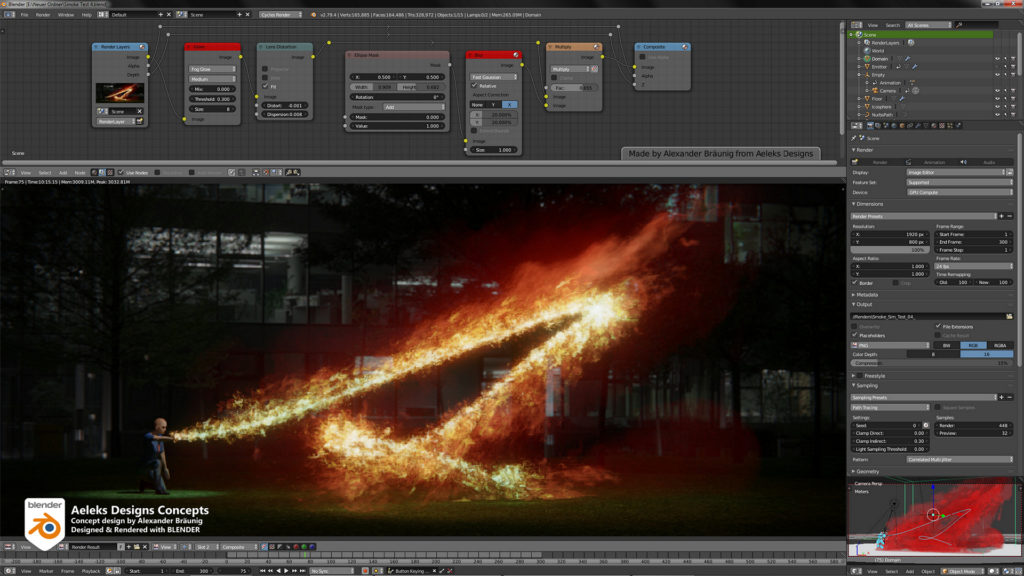This screenshot has height=576, width=1024.
Task: Click the outliner editor type icon
Action: pyautogui.click(x=856, y=25)
